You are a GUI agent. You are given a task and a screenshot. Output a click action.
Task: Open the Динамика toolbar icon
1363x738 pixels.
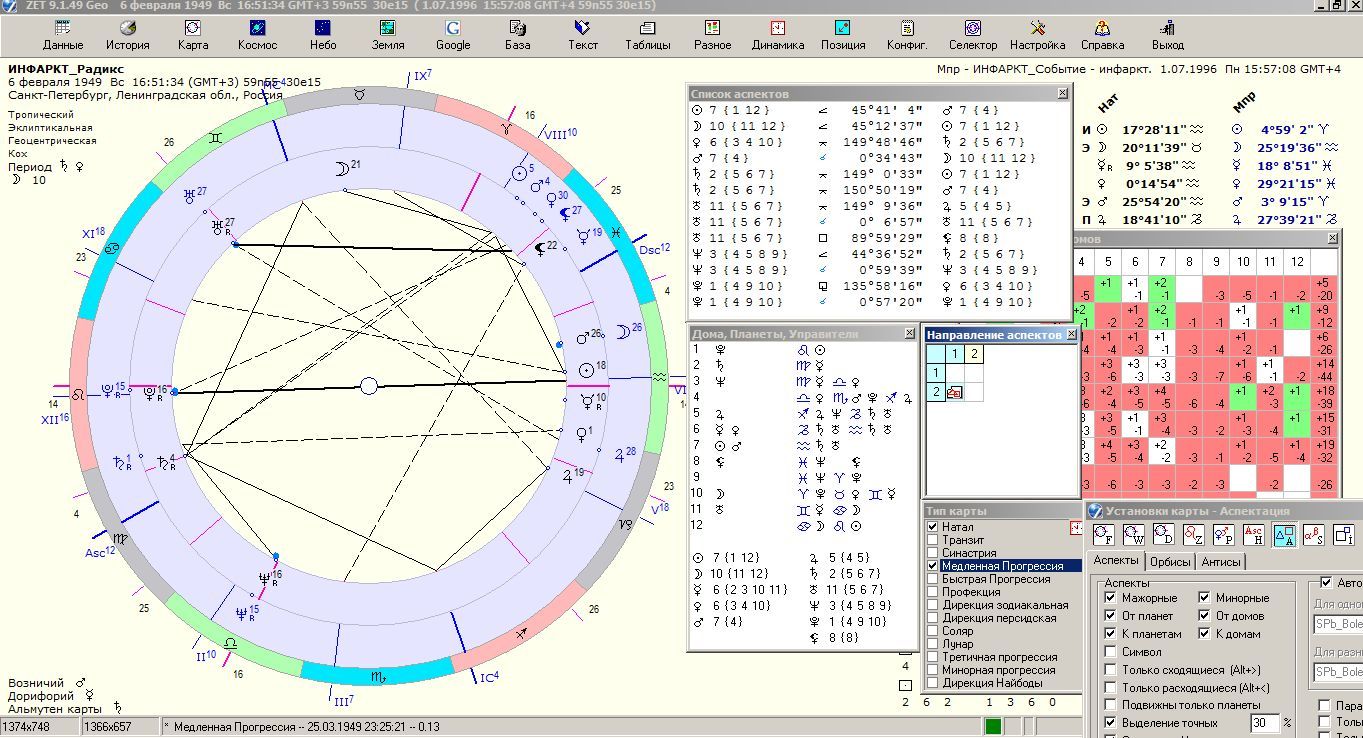click(777, 35)
